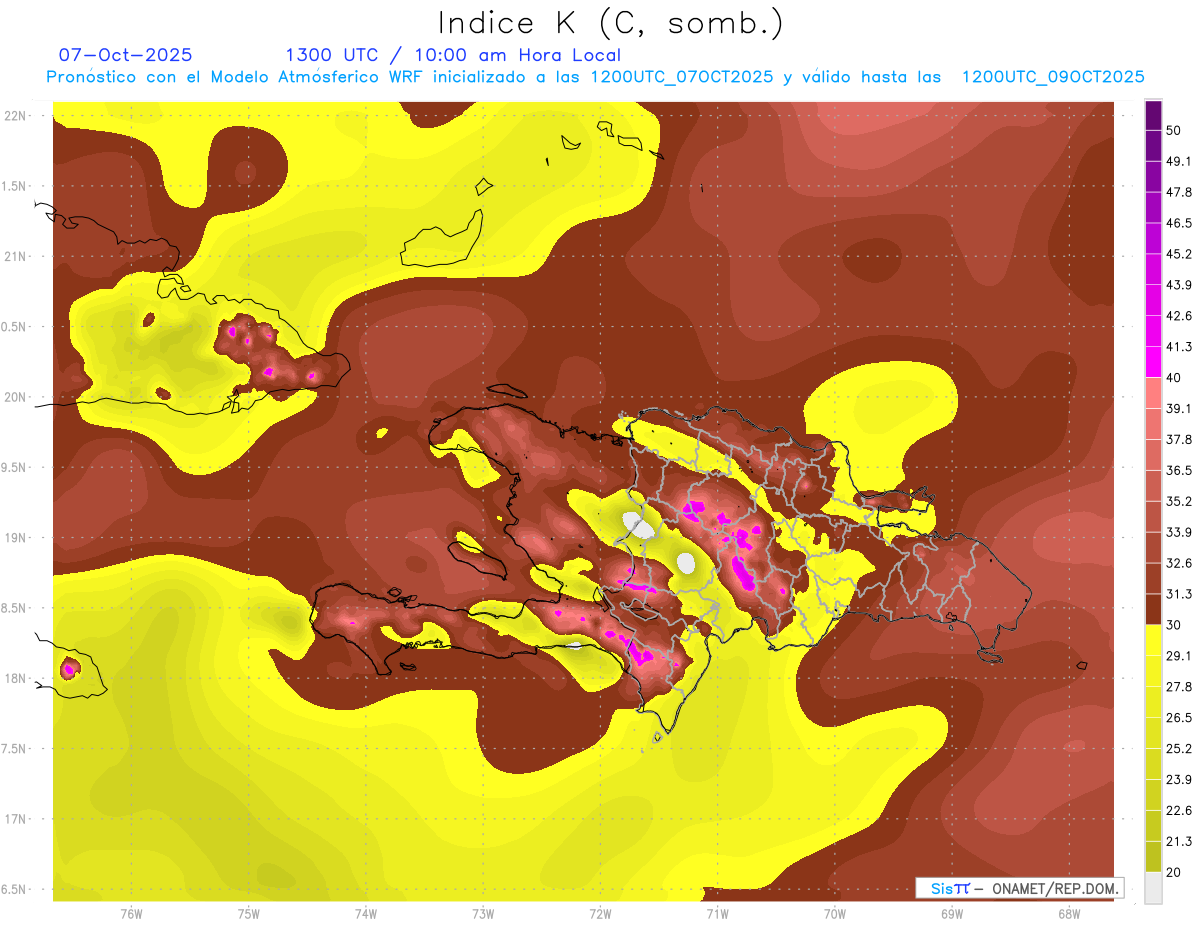Click the bright yellow swatch beside 29.1
This screenshot has width=1200, height=927.
1153,639
